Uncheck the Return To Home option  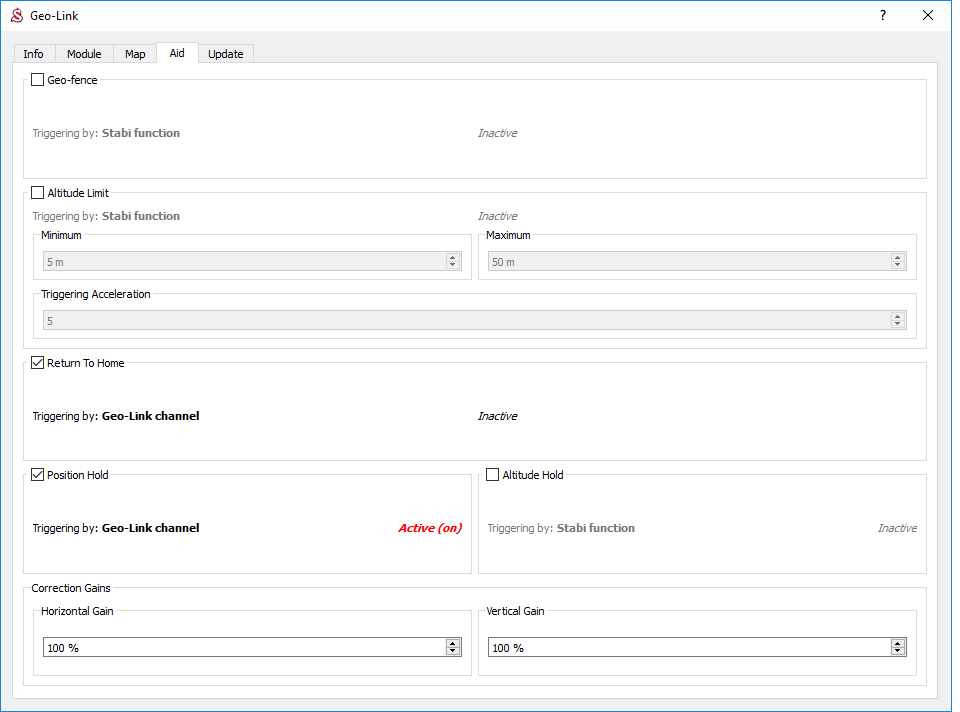(38, 363)
